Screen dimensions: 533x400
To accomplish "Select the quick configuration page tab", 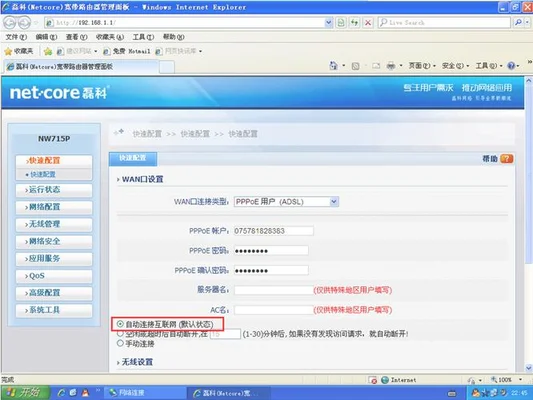I will [133, 158].
